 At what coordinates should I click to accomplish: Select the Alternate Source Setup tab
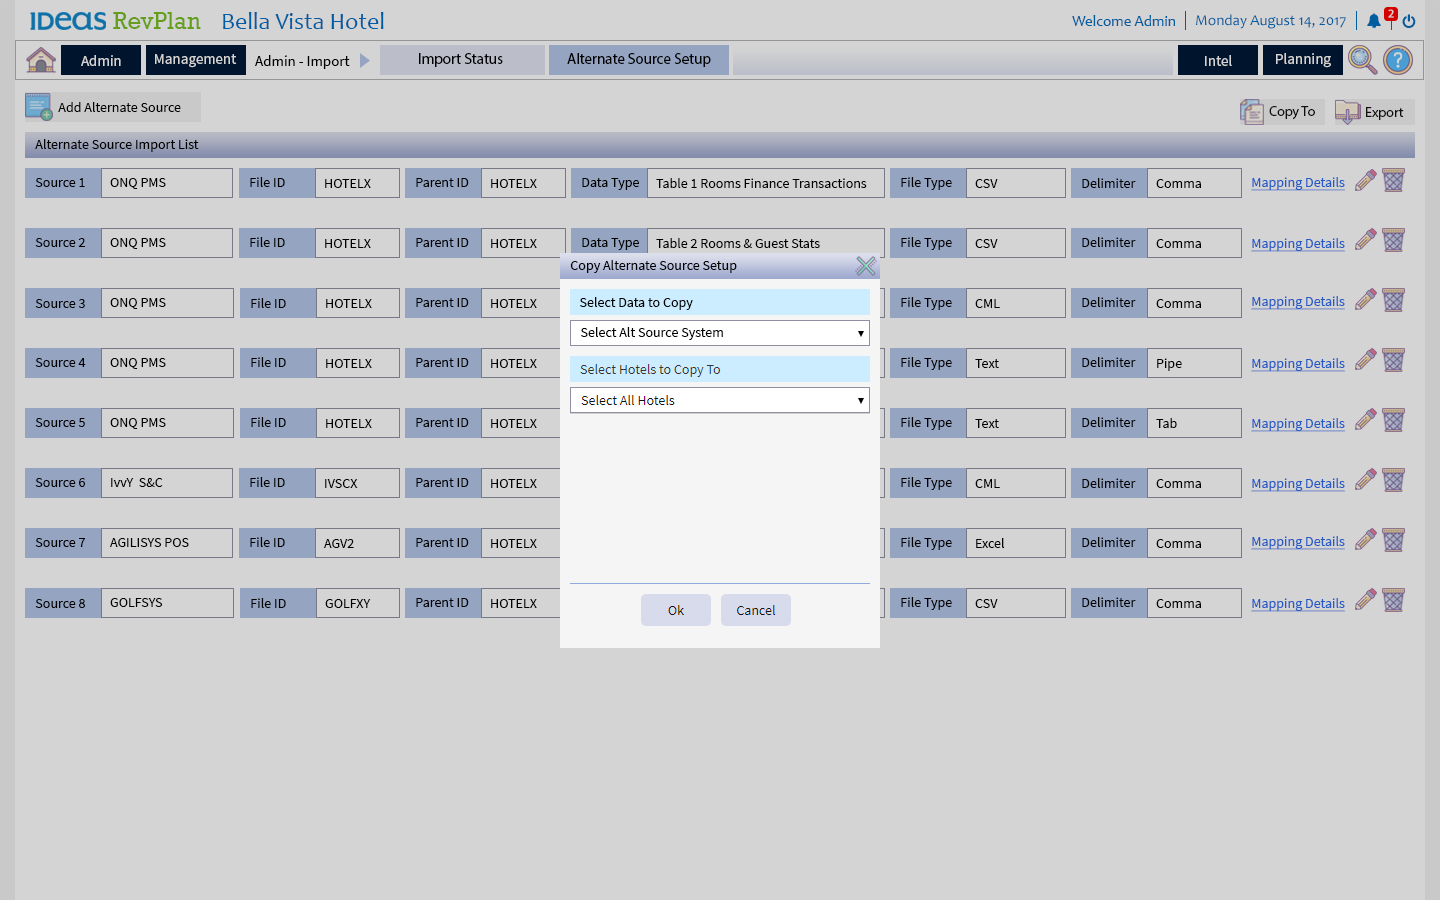click(x=638, y=60)
